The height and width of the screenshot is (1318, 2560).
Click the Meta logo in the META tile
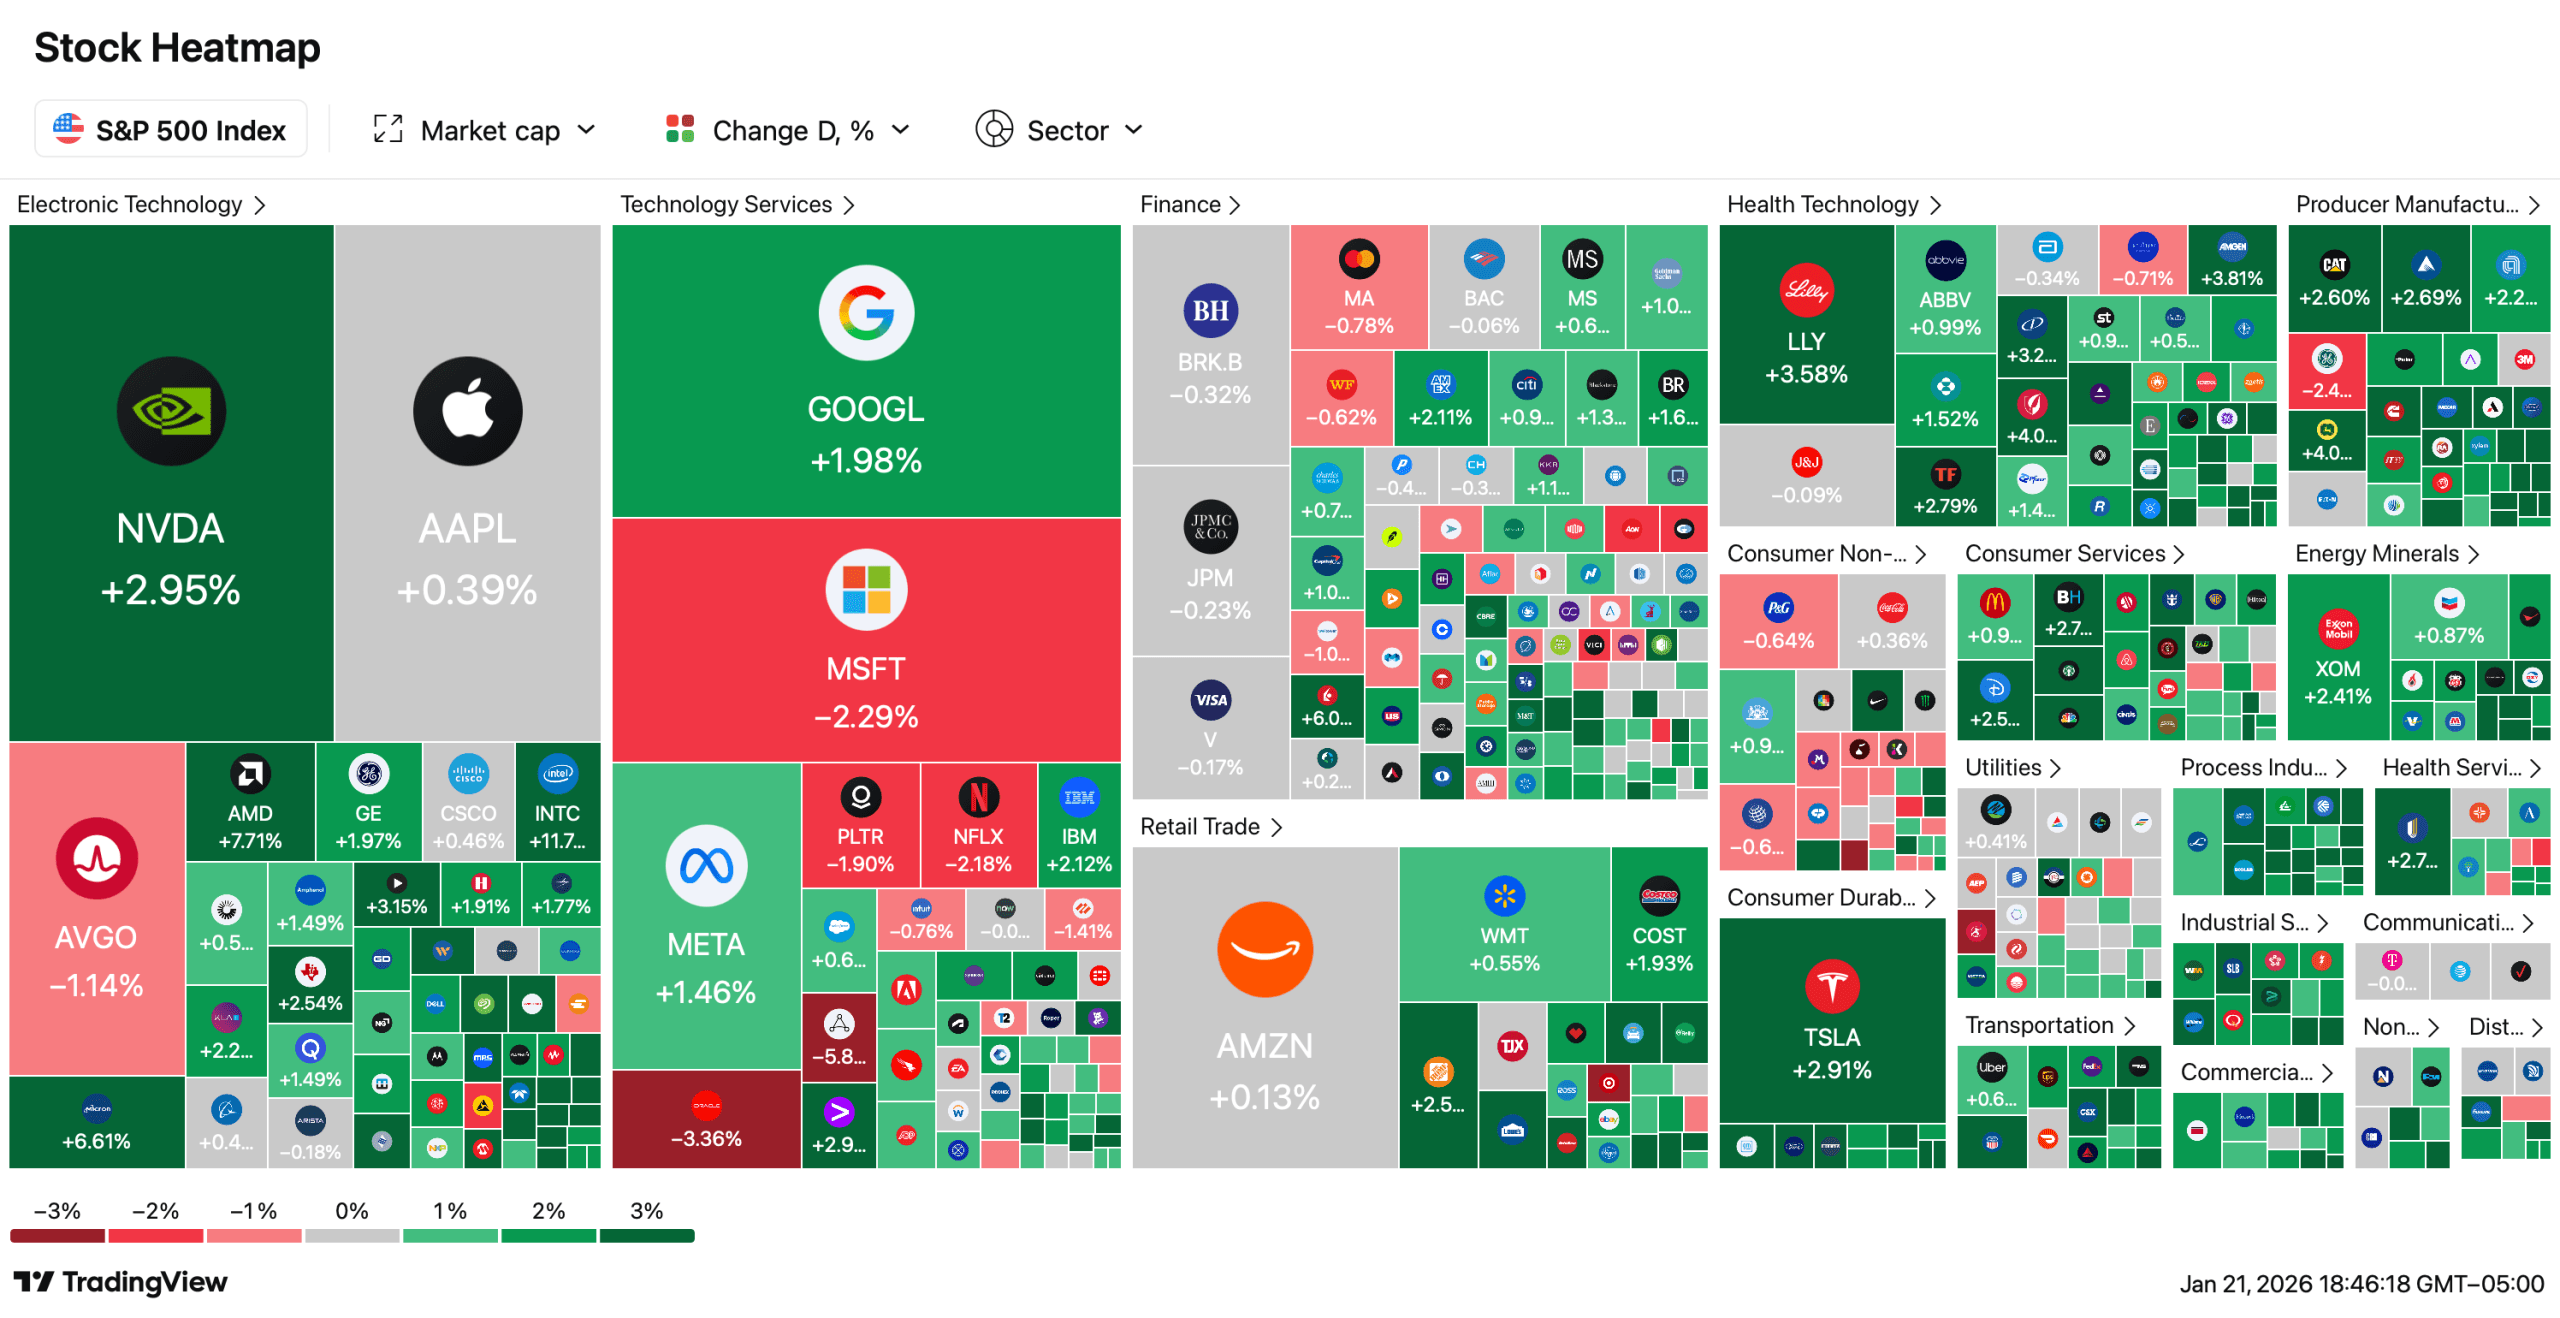click(x=706, y=865)
